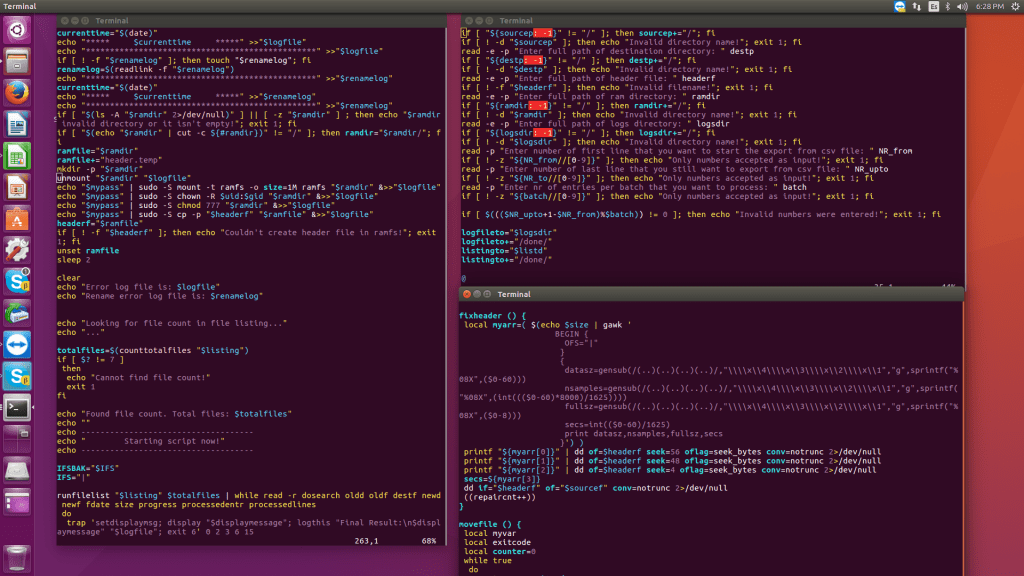Click '((repaircnt++))' in bottom-right terminal
The width and height of the screenshot is (1024, 576).
pyautogui.click(x=500, y=497)
